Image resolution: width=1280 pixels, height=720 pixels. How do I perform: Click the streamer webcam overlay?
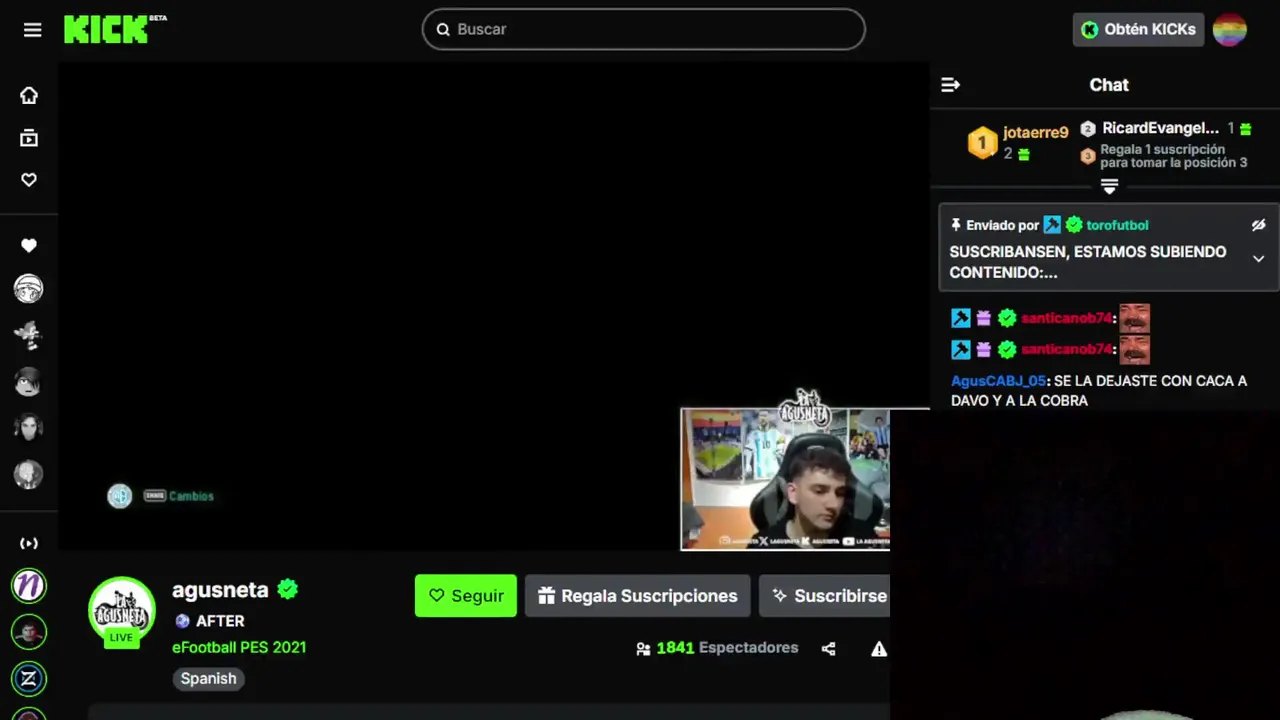pyautogui.click(x=785, y=479)
